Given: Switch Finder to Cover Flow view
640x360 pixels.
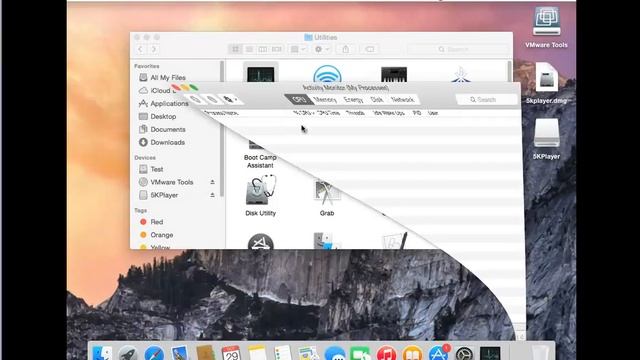Looking at the screenshot, I should click(x=277, y=49).
